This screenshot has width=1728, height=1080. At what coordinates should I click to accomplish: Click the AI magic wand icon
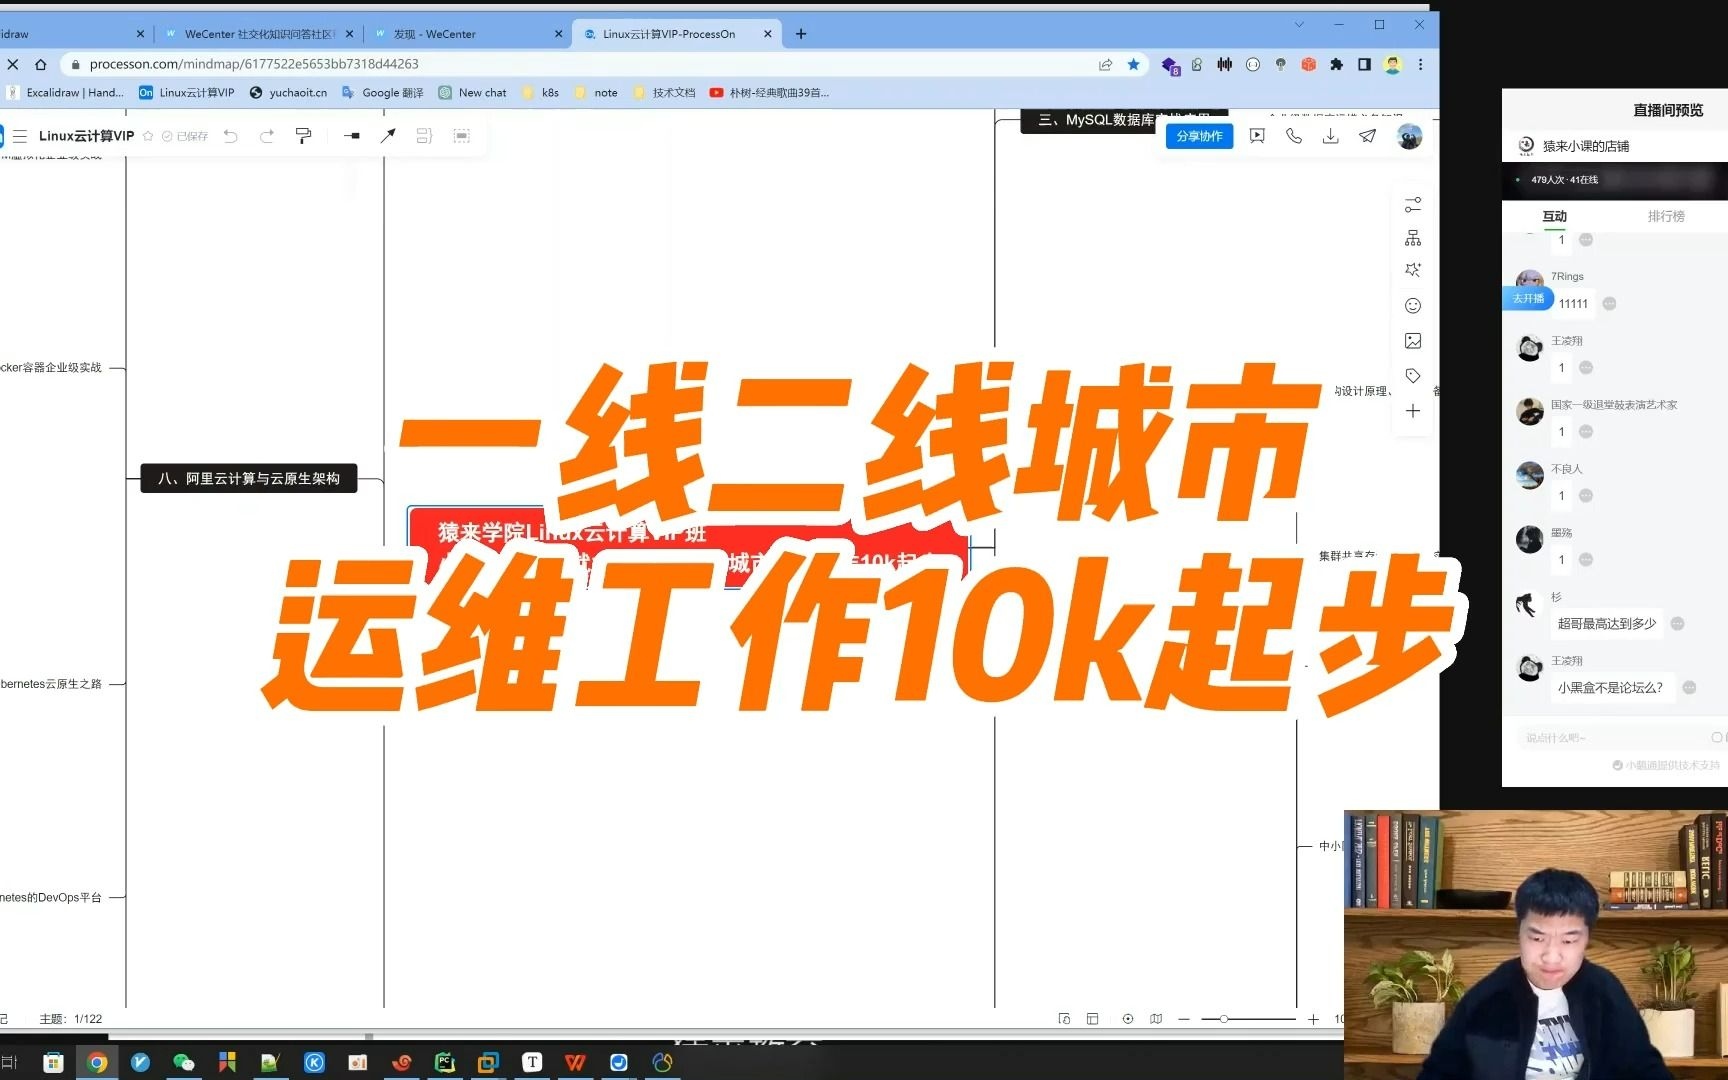[x=1413, y=270]
